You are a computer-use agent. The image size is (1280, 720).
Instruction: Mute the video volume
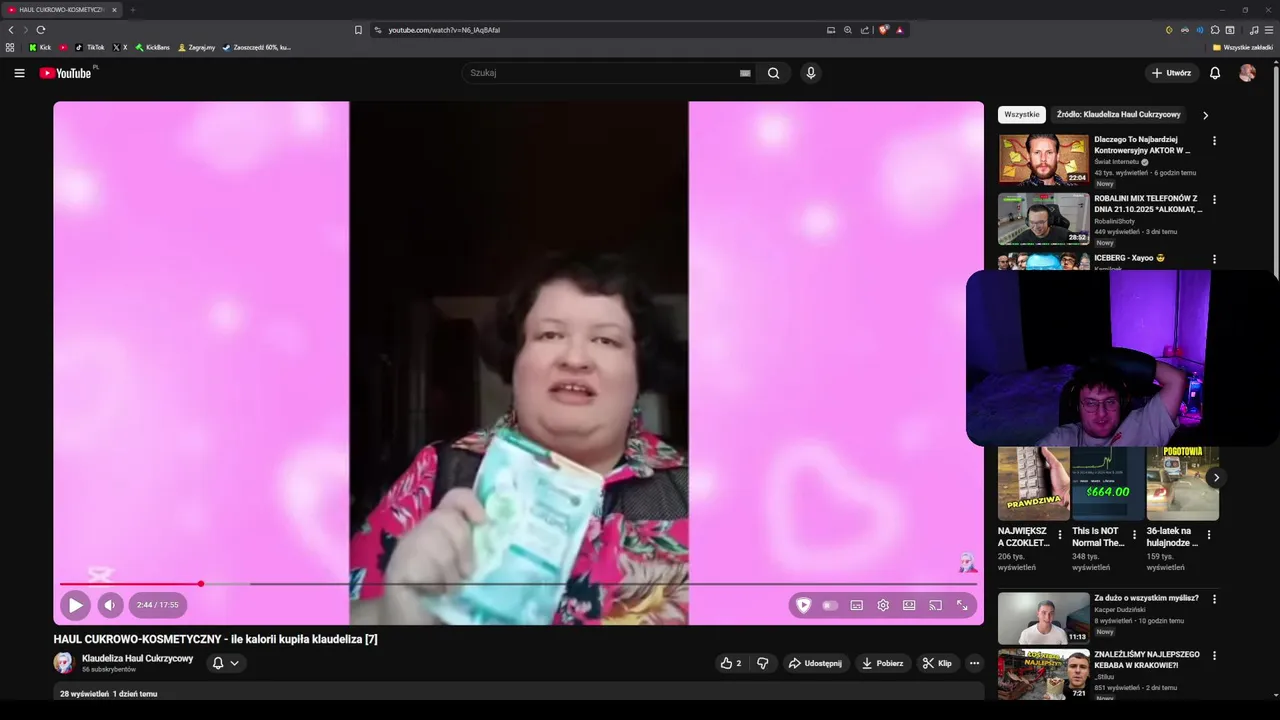pyautogui.click(x=110, y=605)
